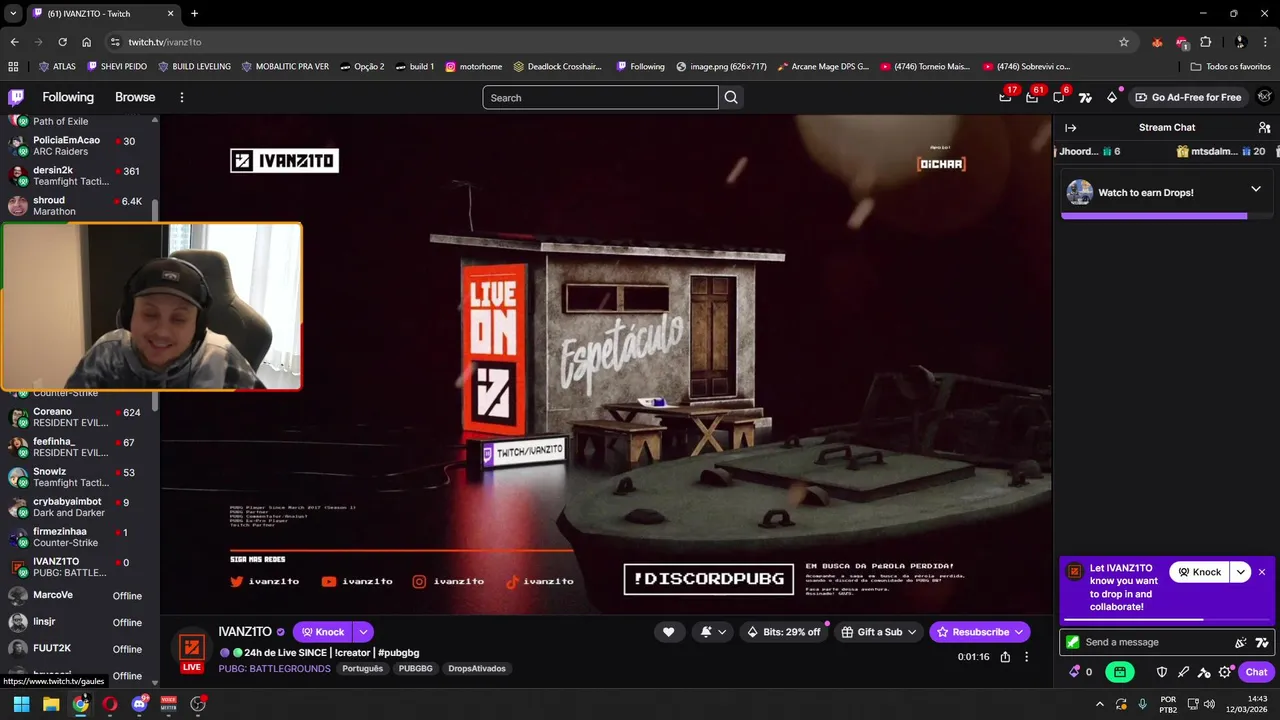Open shield mod view icon

(x=1162, y=672)
